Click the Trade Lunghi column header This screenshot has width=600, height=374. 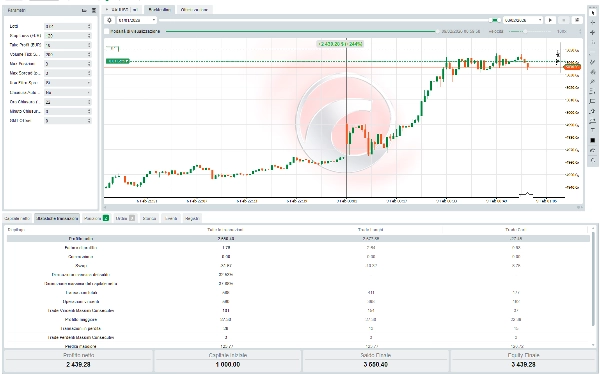(x=370, y=230)
